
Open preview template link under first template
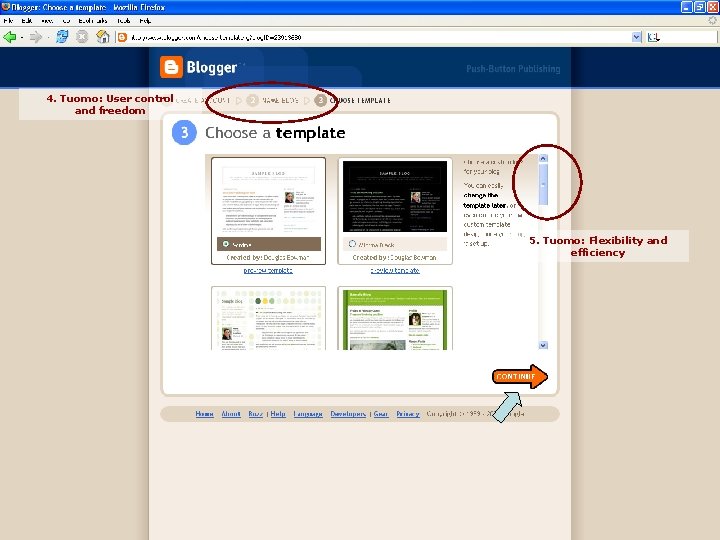click(x=268, y=270)
